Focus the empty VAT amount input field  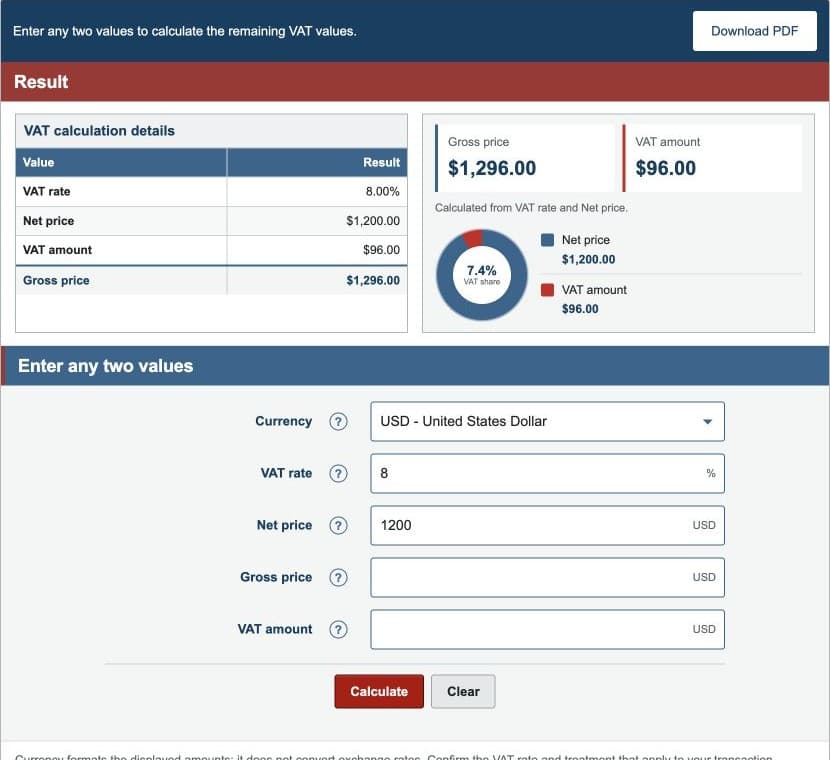[547, 629]
